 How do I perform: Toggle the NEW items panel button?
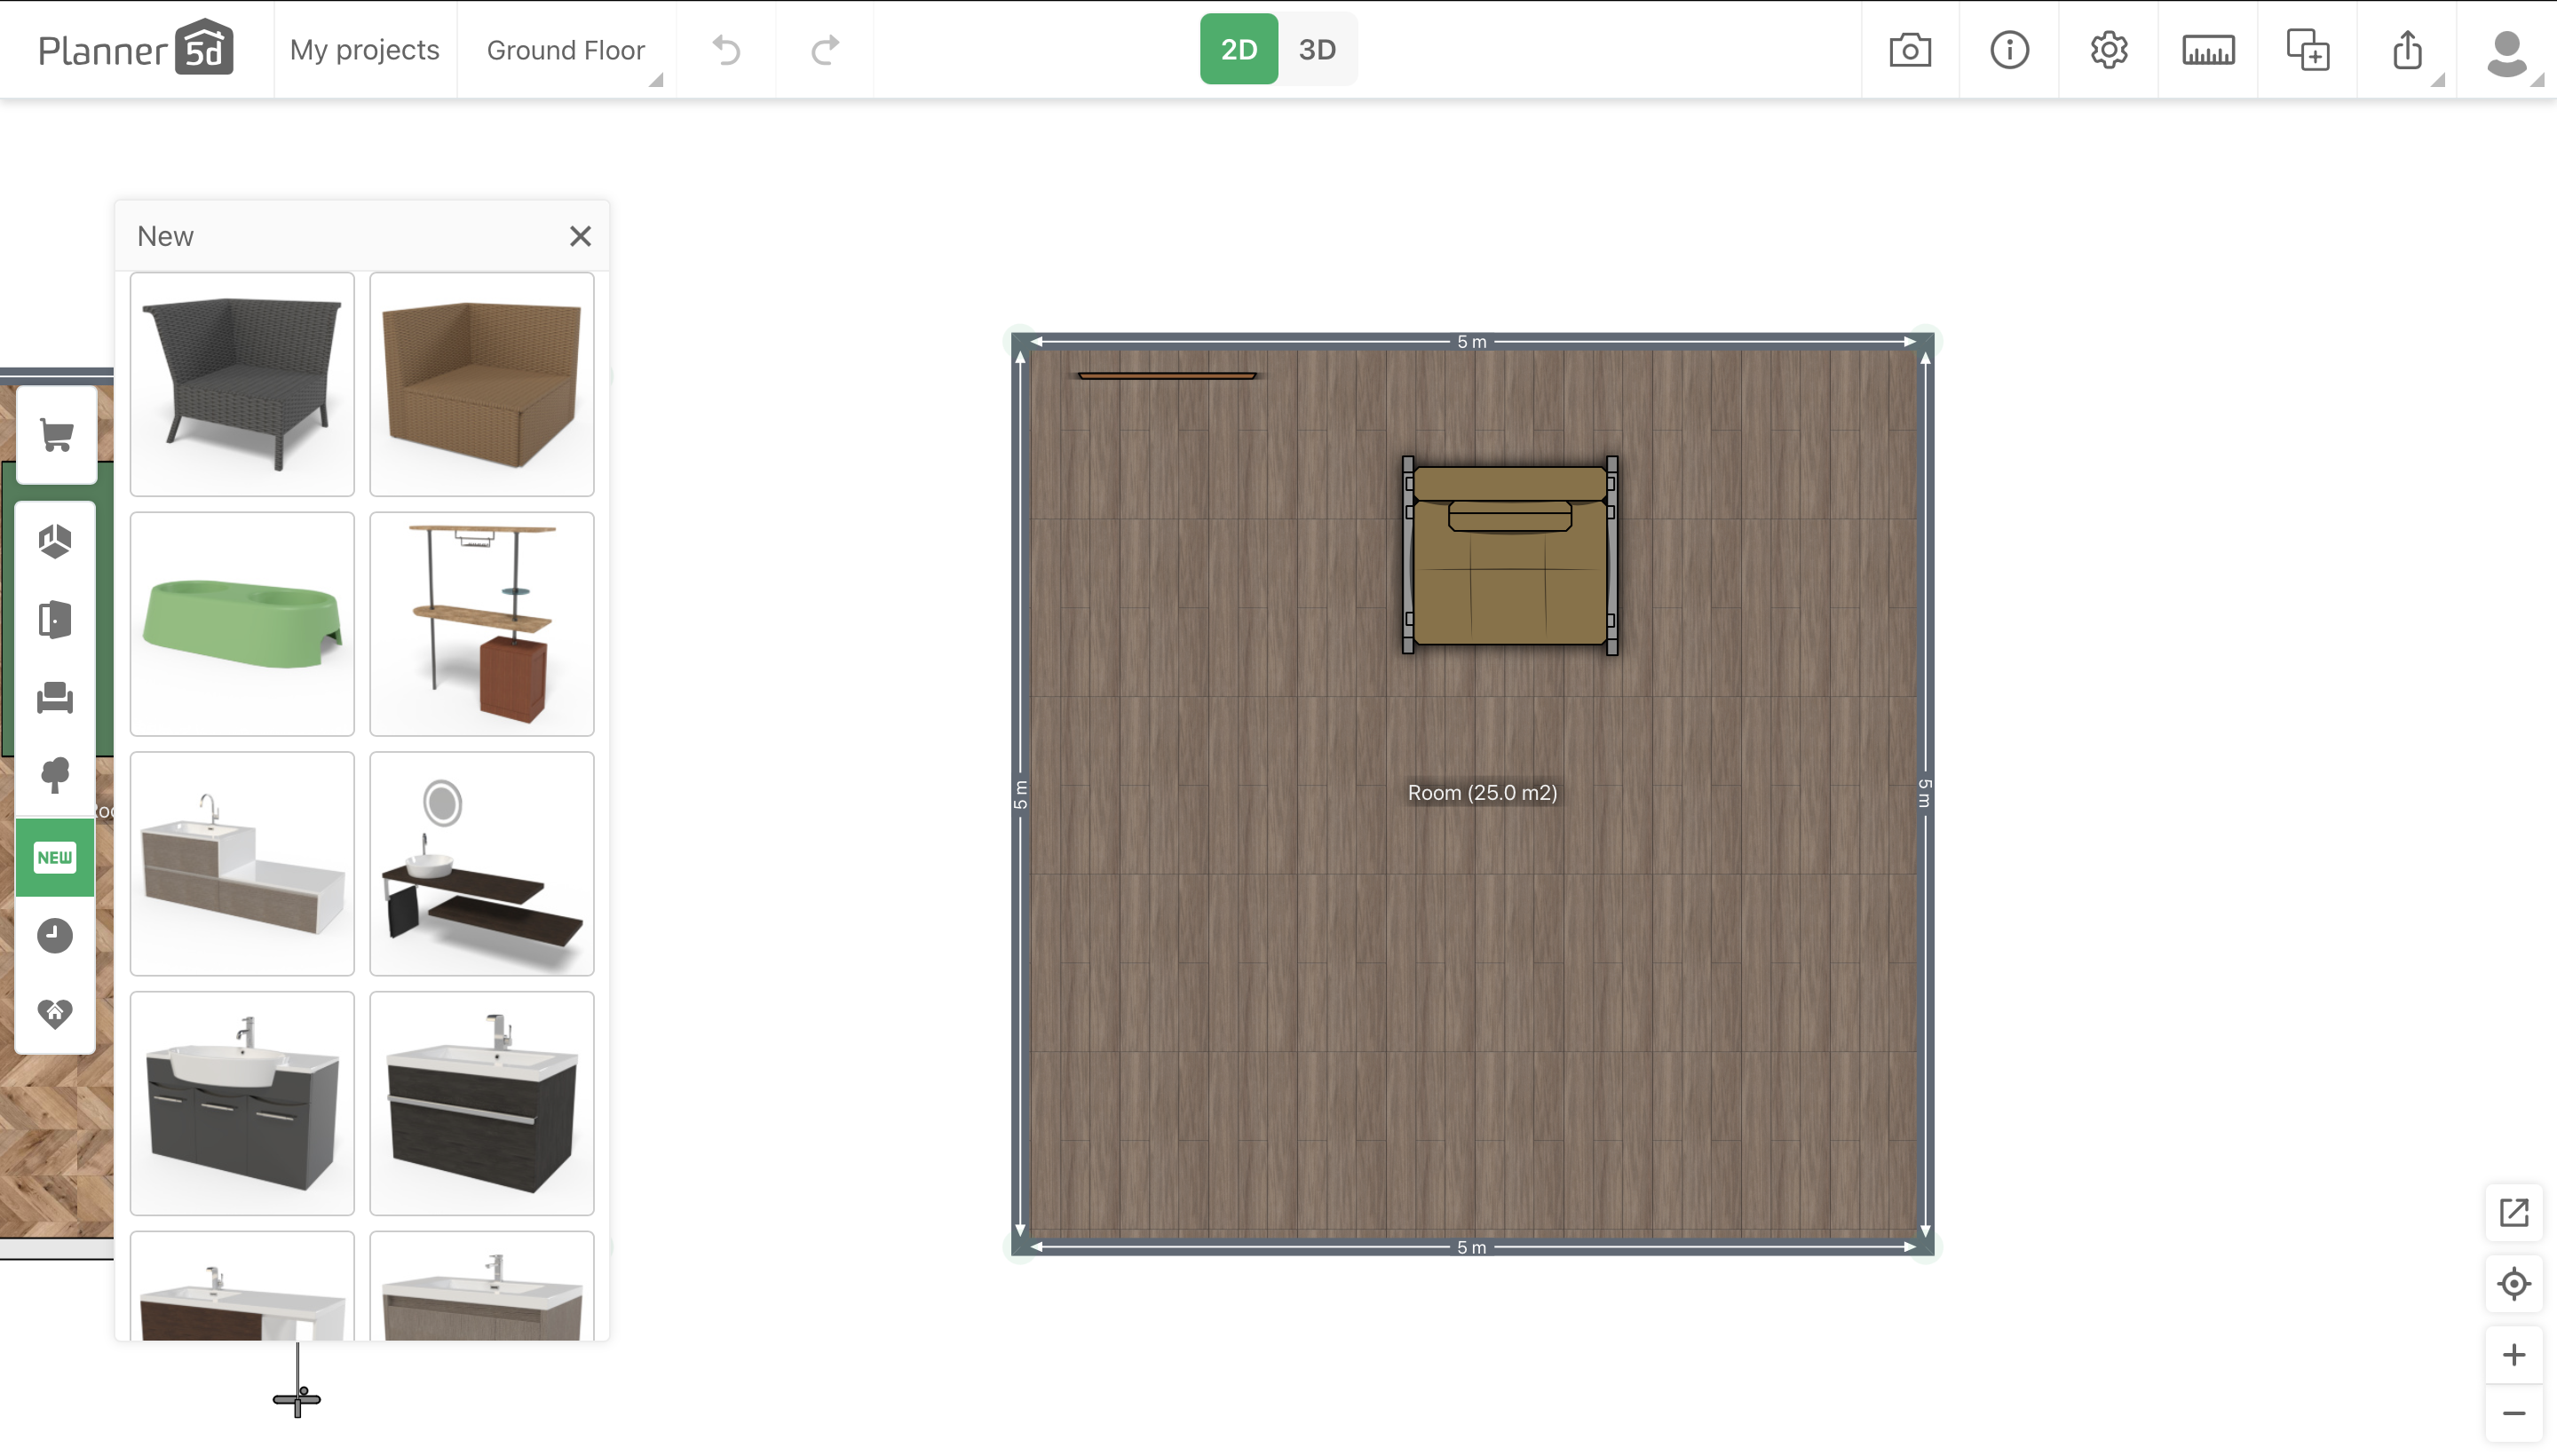(55, 857)
